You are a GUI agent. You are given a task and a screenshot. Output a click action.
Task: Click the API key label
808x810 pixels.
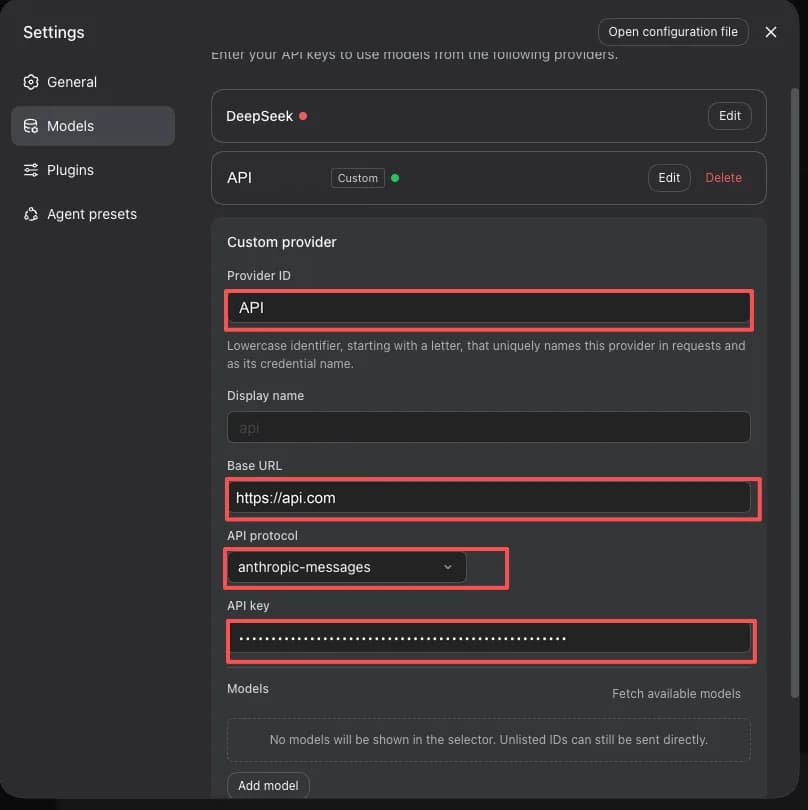click(x=248, y=605)
